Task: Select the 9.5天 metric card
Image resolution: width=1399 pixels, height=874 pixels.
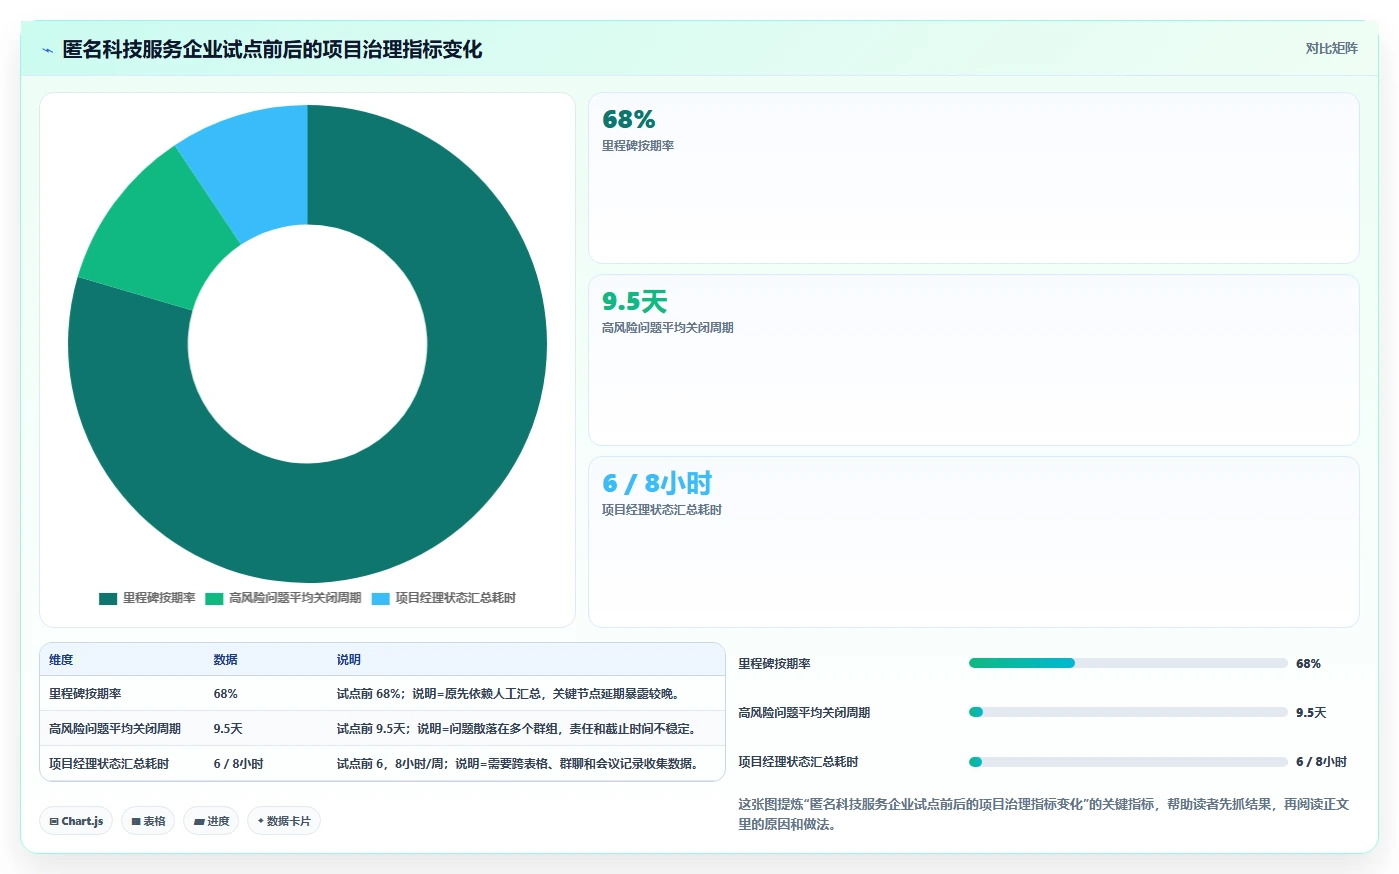Action: pyautogui.click(x=973, y=360)
